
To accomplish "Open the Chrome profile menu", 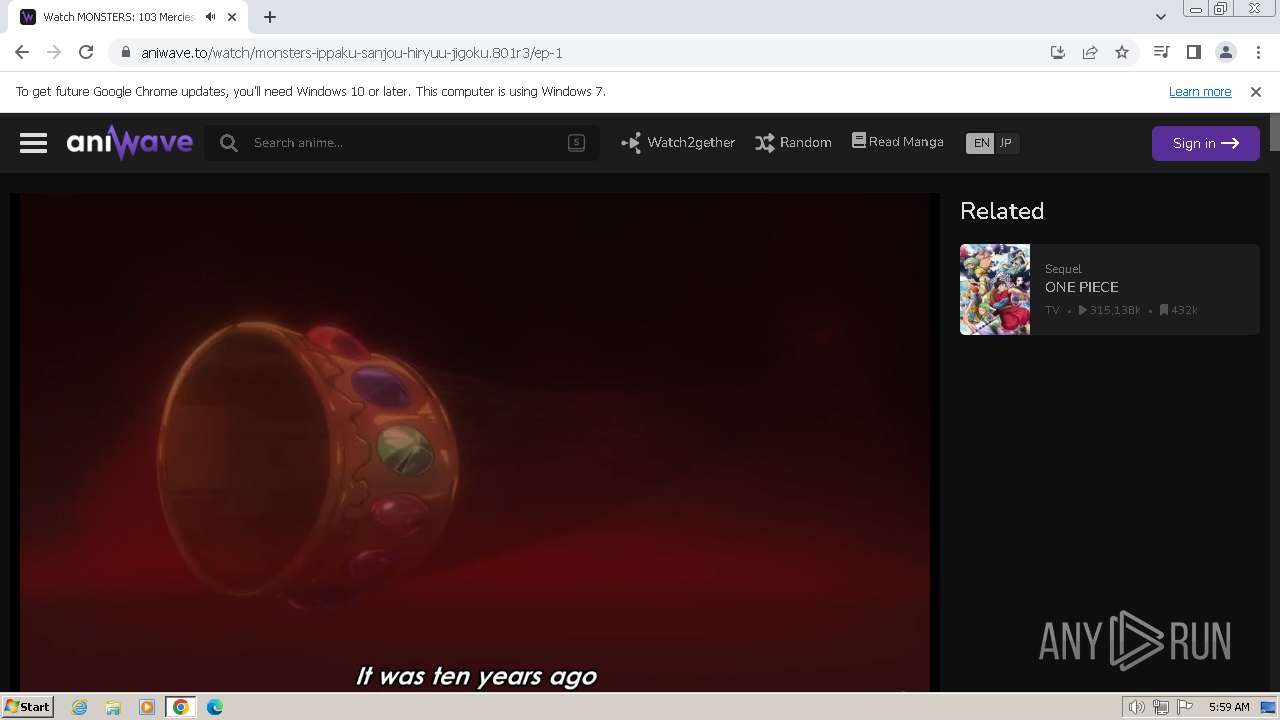I will point(1225,52).
